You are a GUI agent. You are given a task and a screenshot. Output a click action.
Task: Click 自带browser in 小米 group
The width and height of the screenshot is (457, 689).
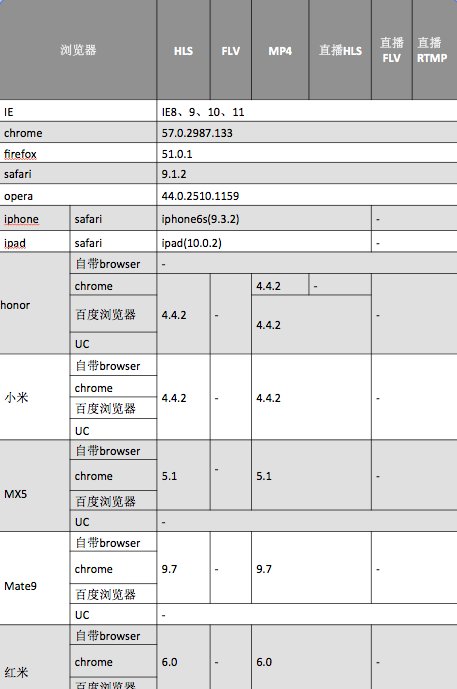coord(113,365)
